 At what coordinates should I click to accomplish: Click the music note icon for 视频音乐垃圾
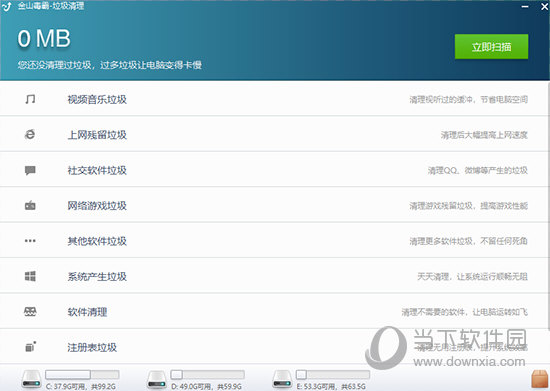pyautogui.click(x=30, y=99)
